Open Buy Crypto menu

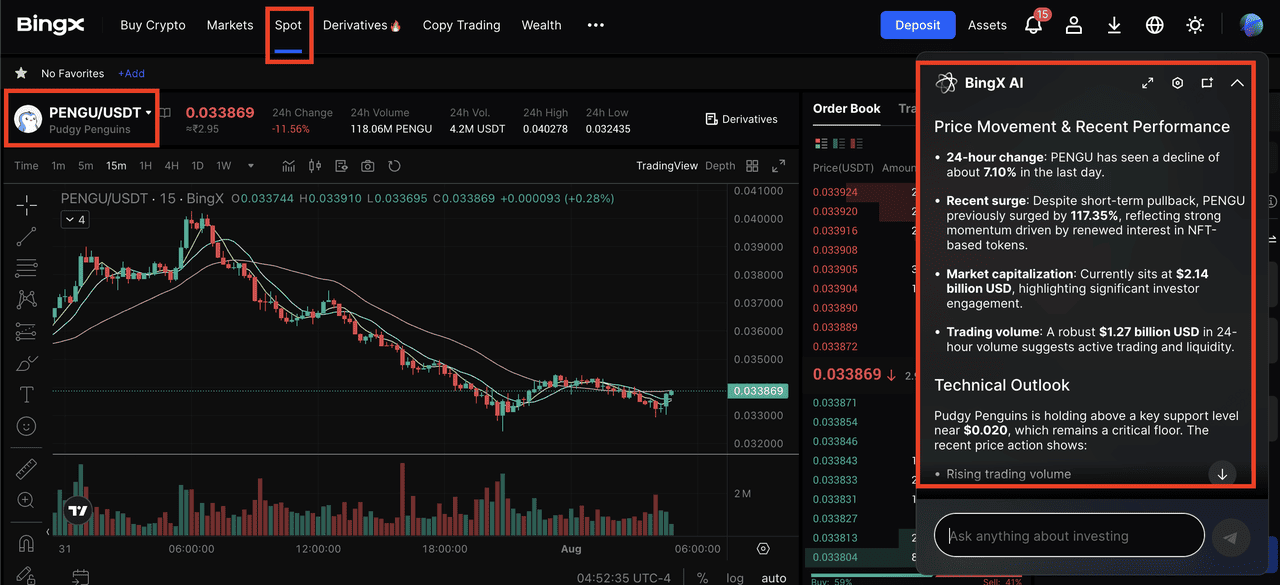[x=153, y=25]
